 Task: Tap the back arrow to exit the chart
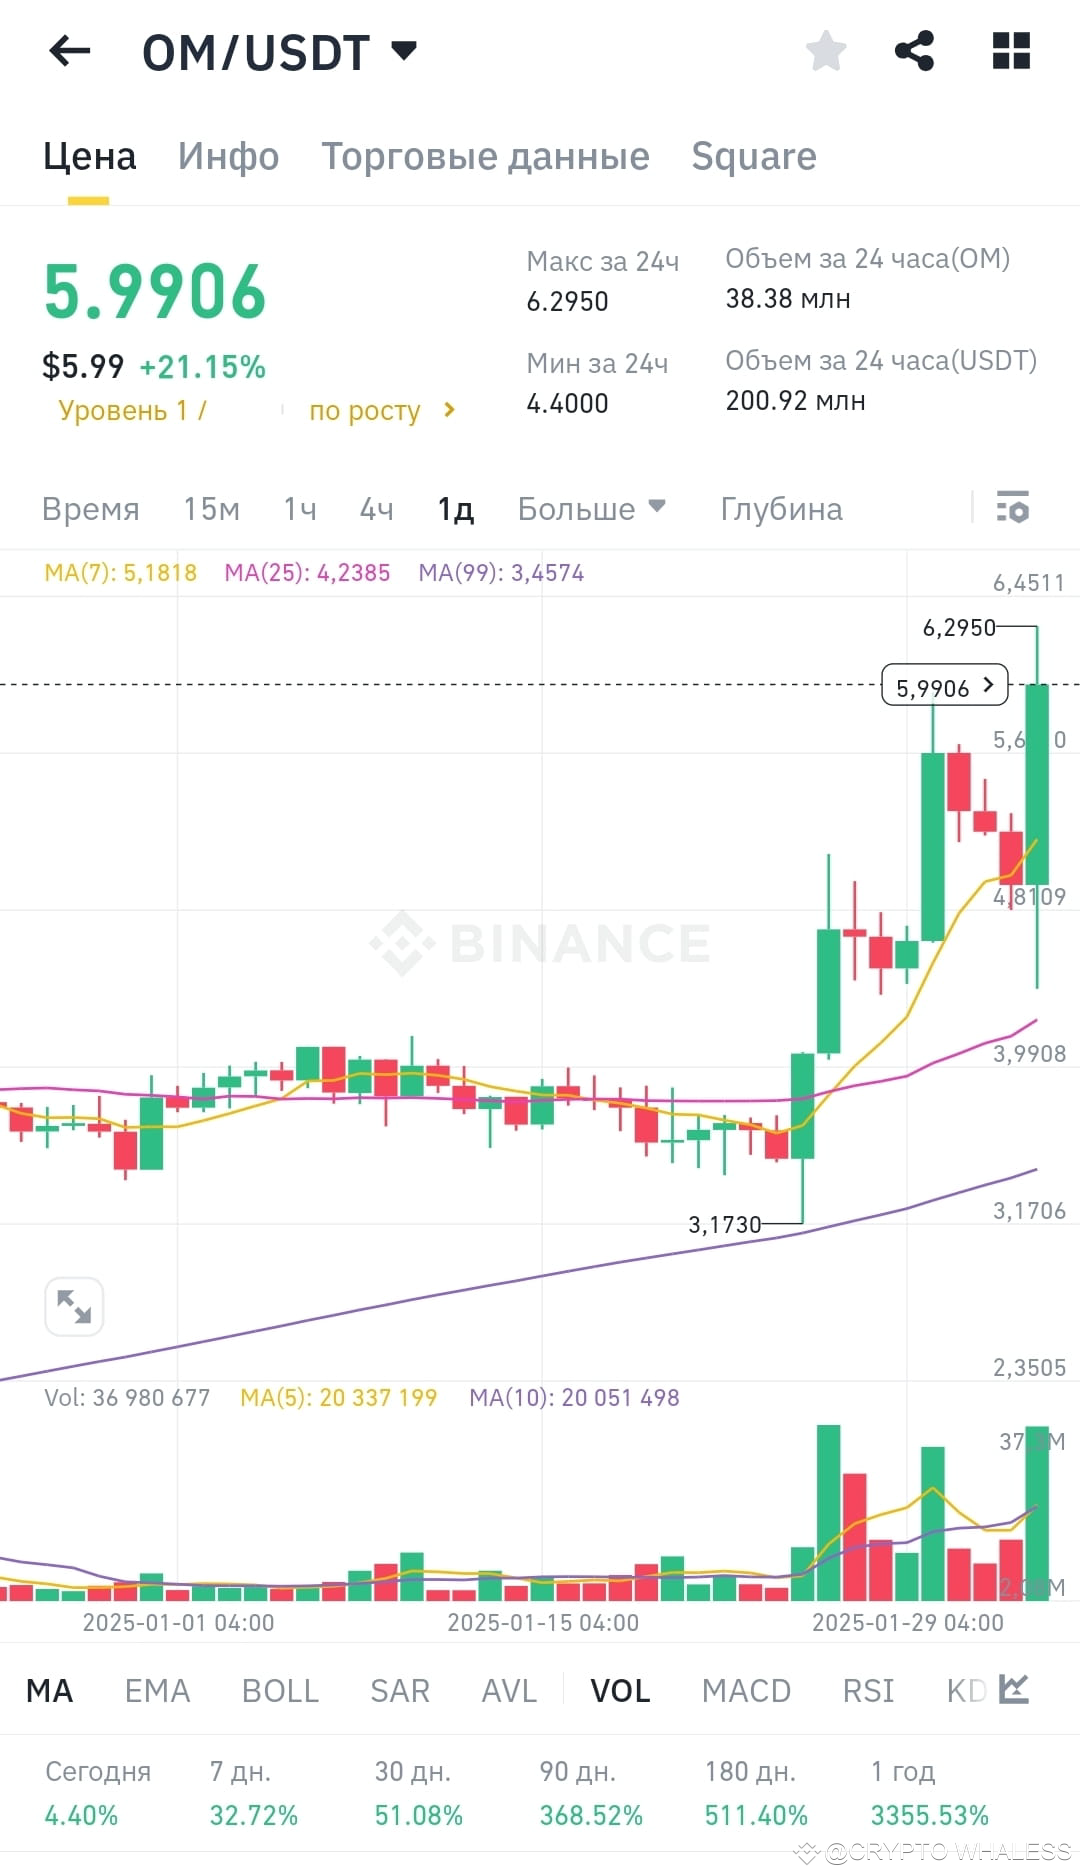[x=68, y=52]
